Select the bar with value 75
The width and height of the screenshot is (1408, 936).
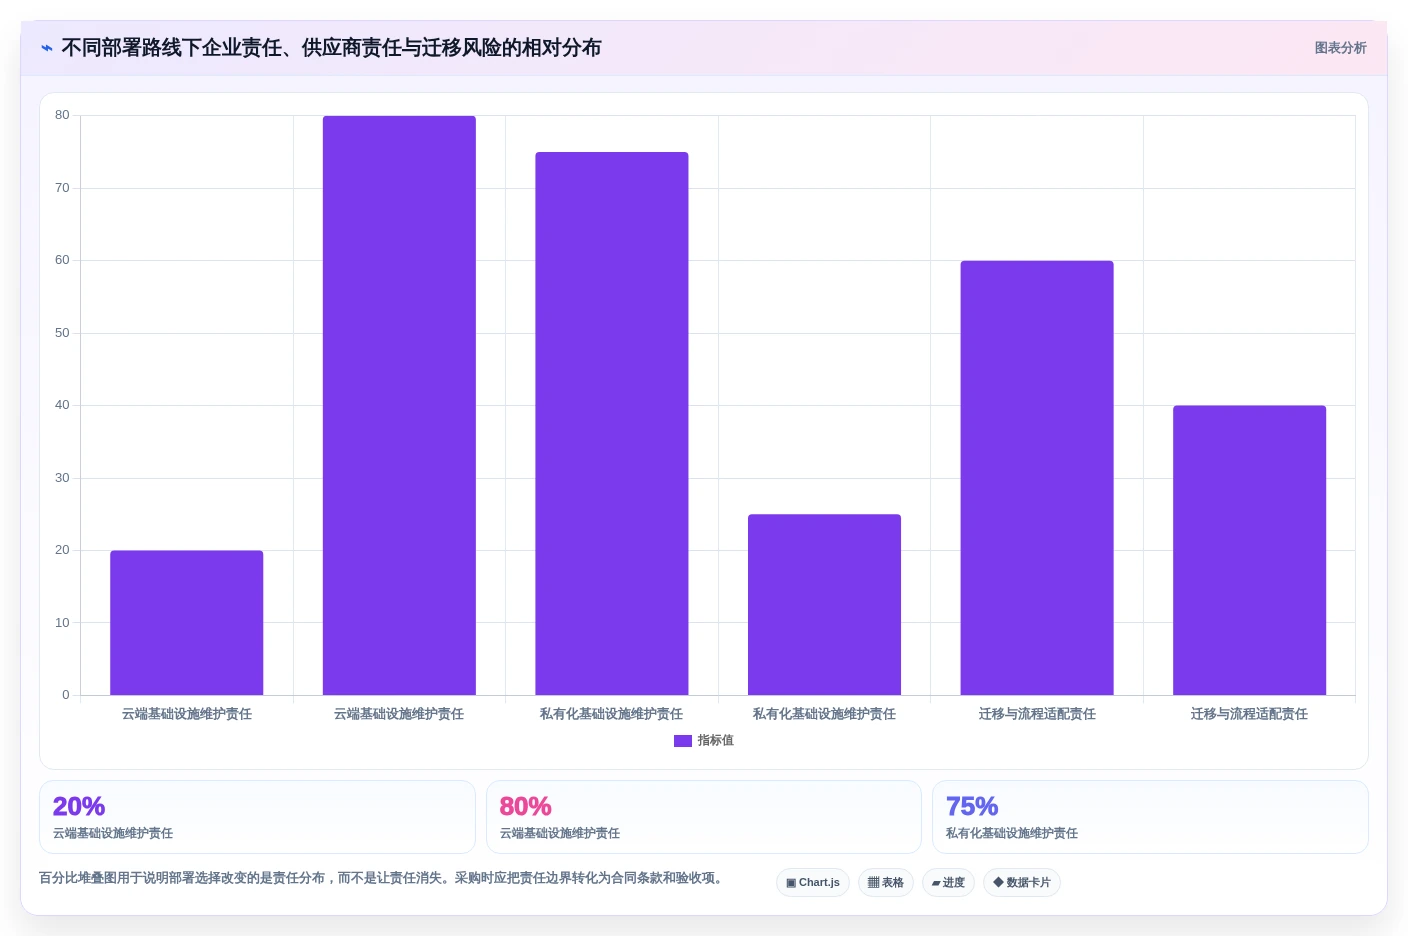pos(612,423)
